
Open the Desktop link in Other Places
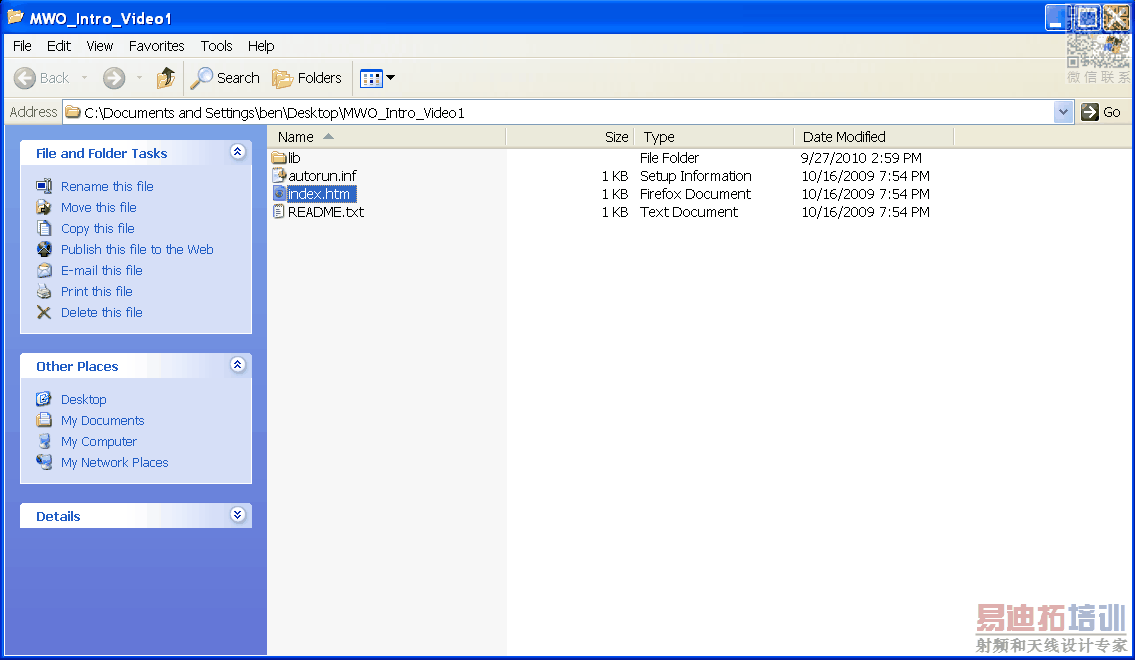coord(83,399)
